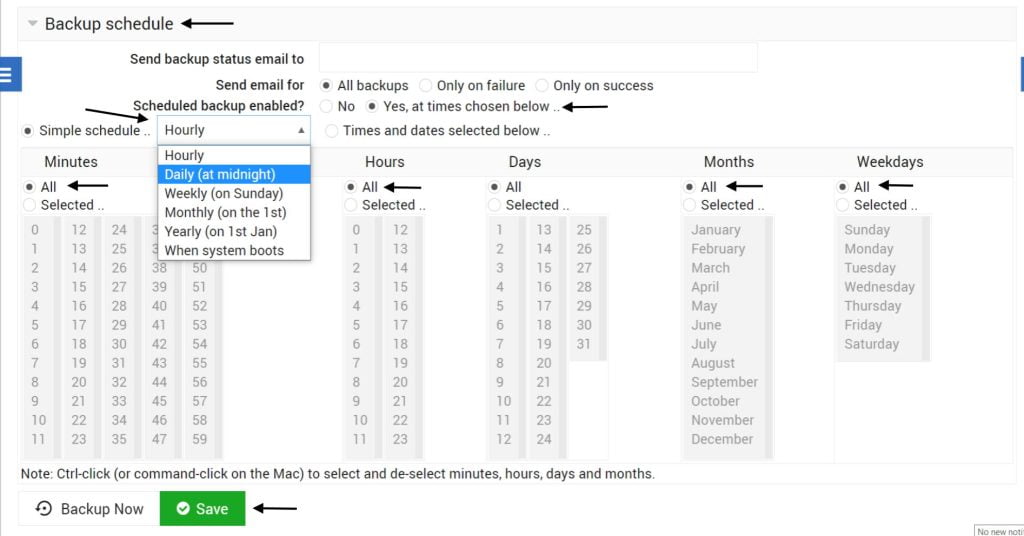Image resolution: width=1024 pixels, height=536 pixels.
Task: Select 'Only on failure' email option
Action: (x=427, y=86)
